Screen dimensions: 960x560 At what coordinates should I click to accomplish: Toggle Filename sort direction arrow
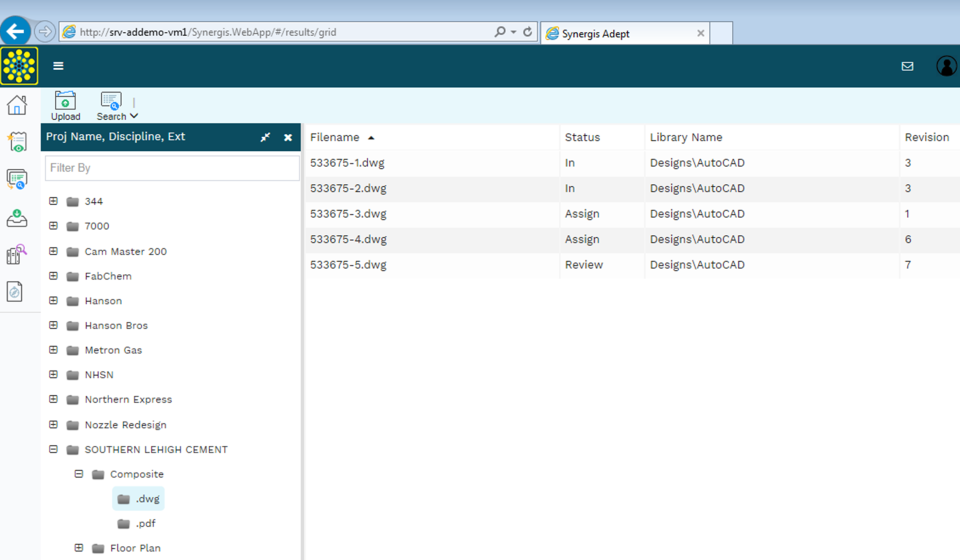(371, 138)
